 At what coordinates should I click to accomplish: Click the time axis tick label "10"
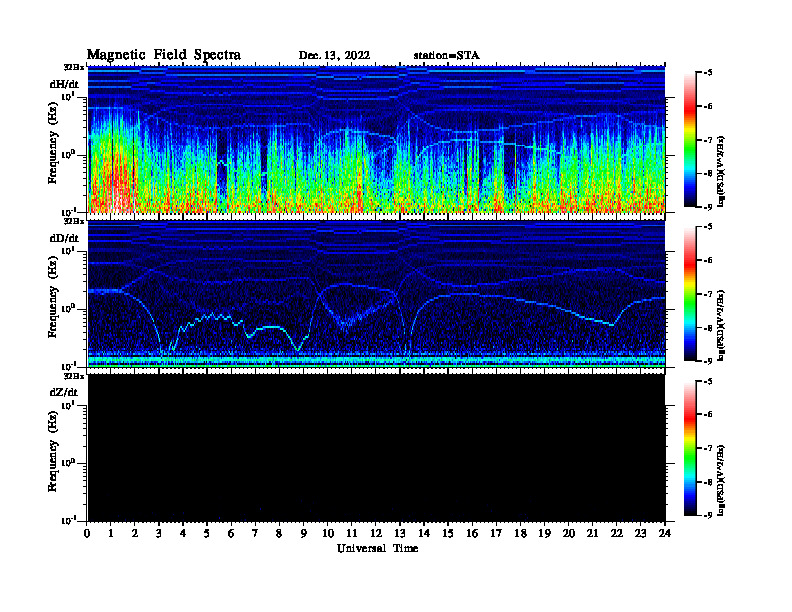point(327,534)
